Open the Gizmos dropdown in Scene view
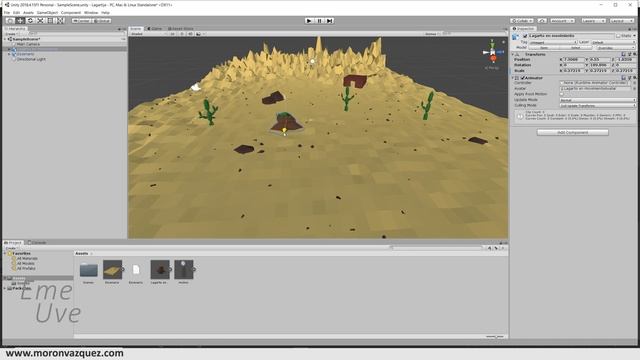The width and height of the screenshot is (640, 360). [x=433, y=34]
